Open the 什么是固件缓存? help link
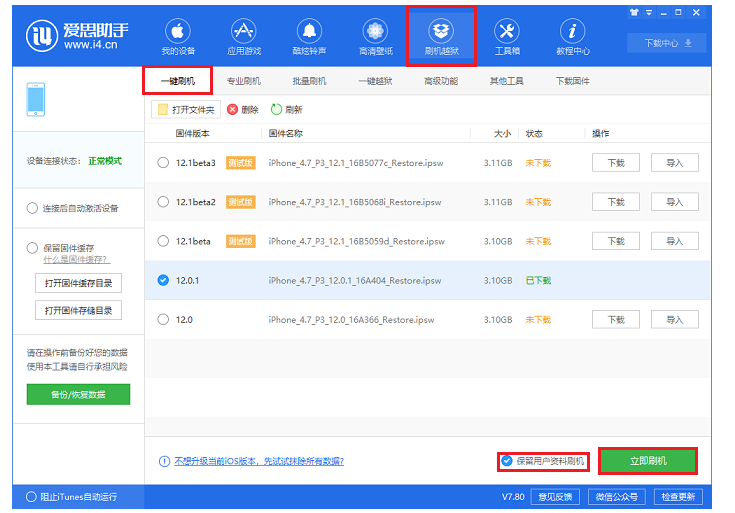The height and width of the screenshot is (513, 735). 77,260
